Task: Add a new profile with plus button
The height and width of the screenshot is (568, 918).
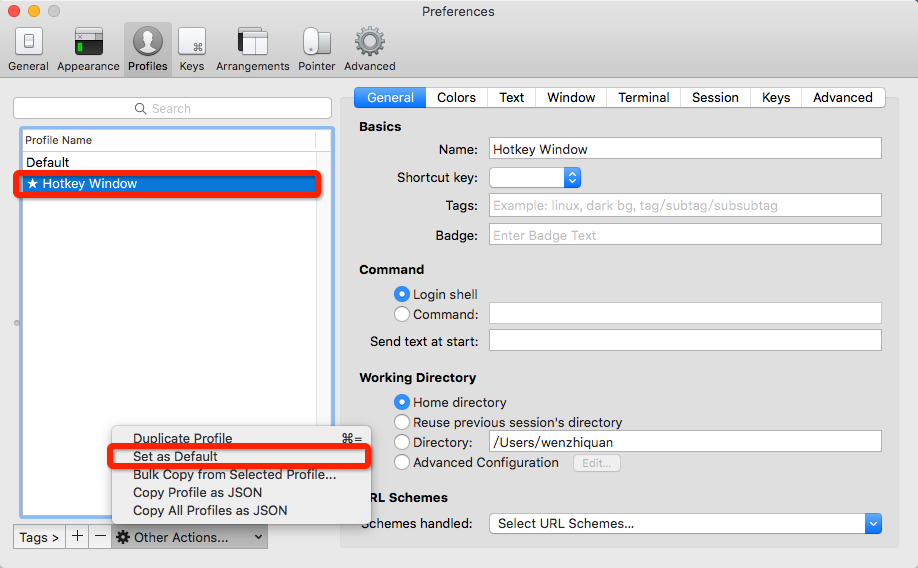Action: pos(77,536)
